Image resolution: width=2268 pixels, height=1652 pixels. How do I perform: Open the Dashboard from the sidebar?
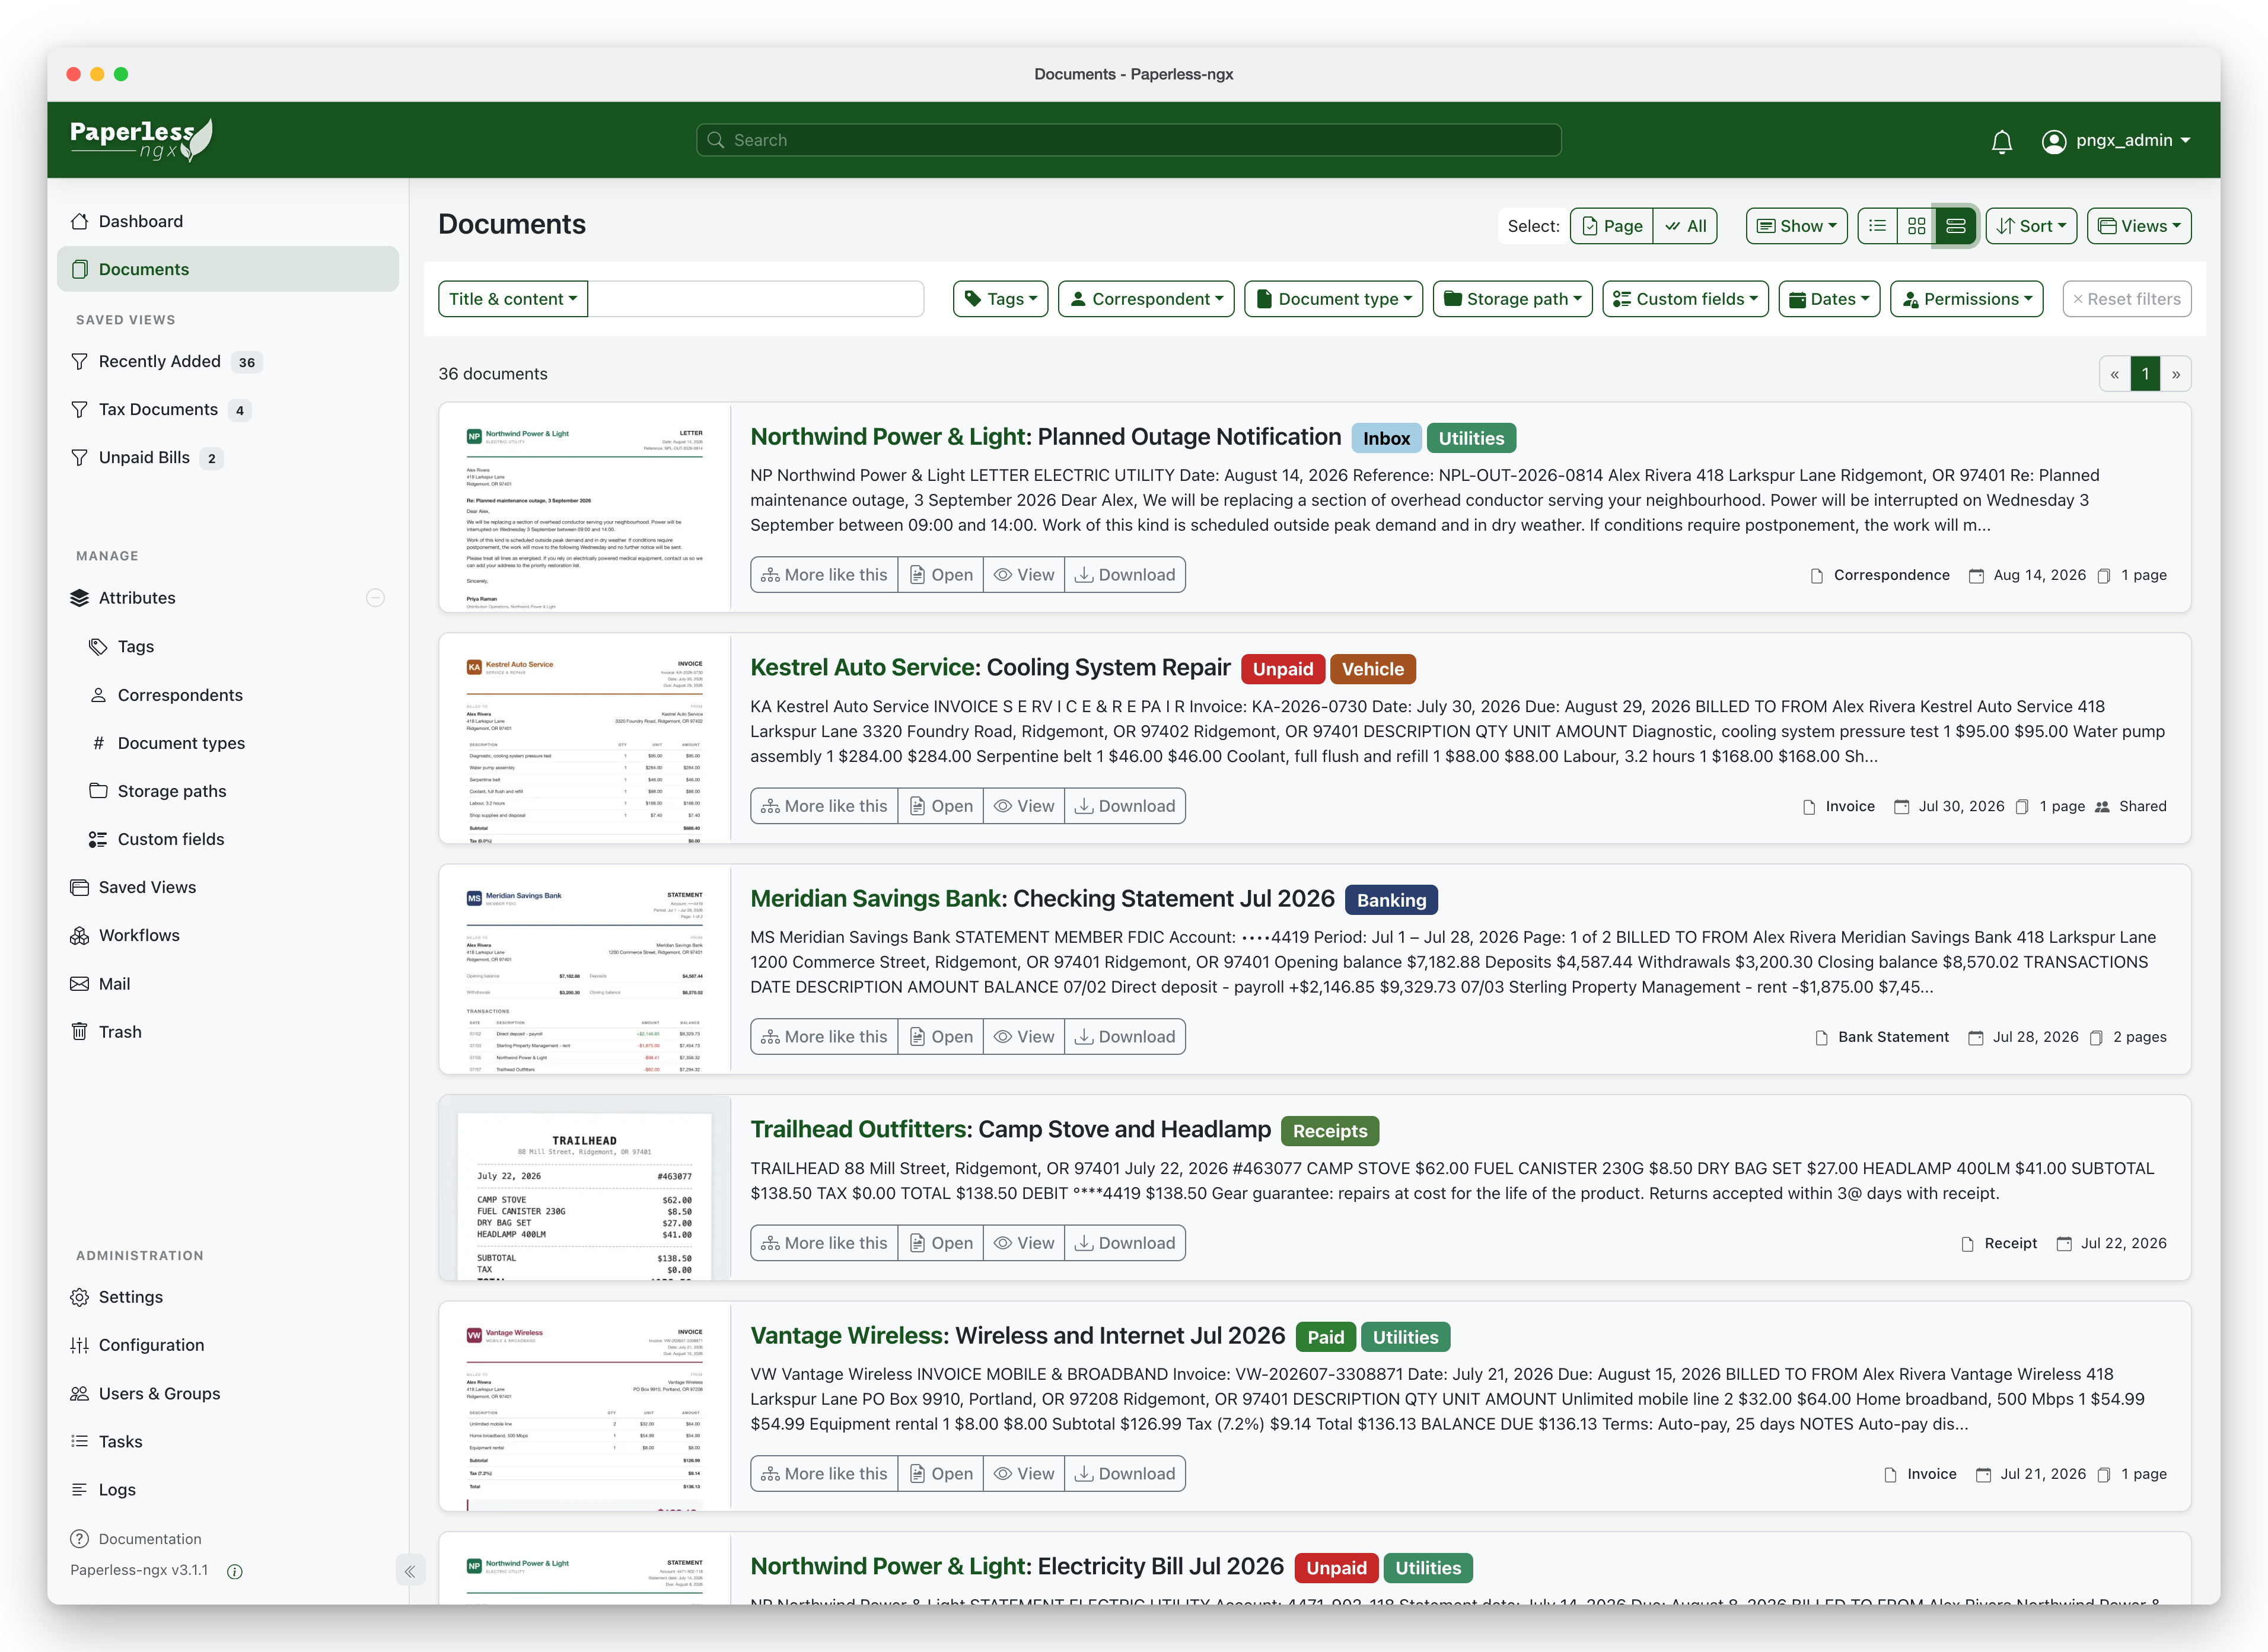click(x=228, y=221)
